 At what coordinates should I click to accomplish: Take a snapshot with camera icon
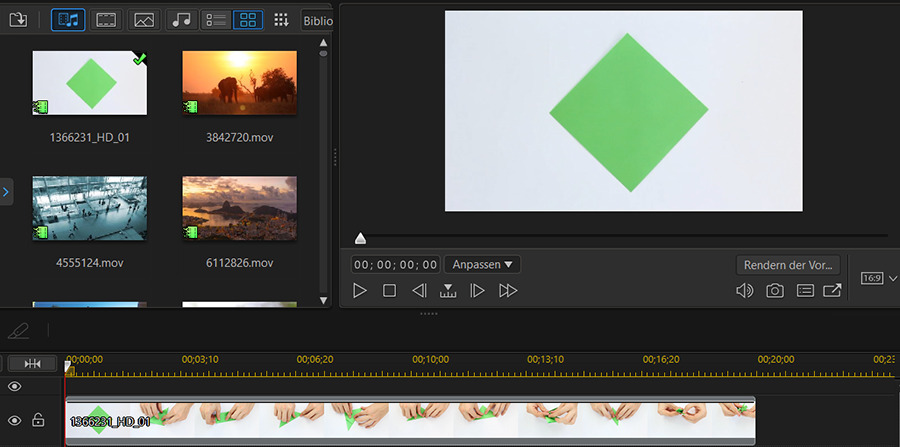(x=775, y=291)
